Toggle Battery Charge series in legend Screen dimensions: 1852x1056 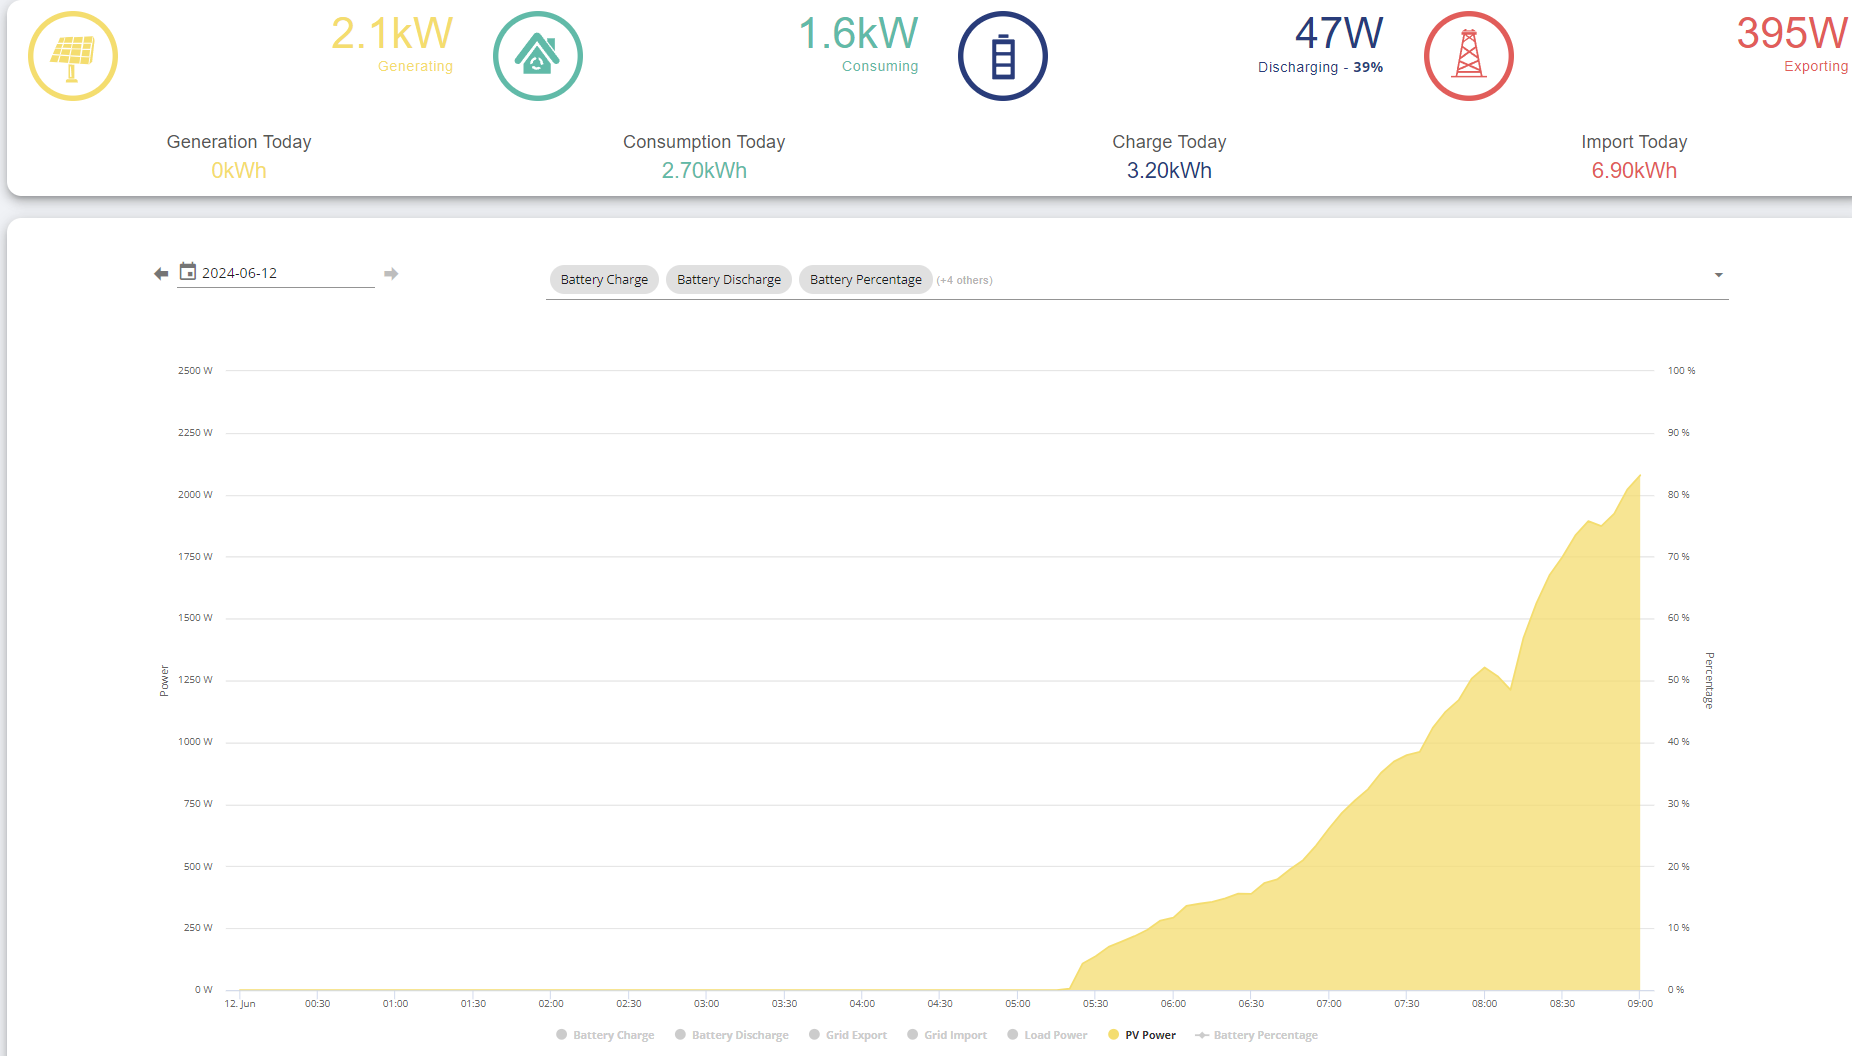tap(605, 1035)
